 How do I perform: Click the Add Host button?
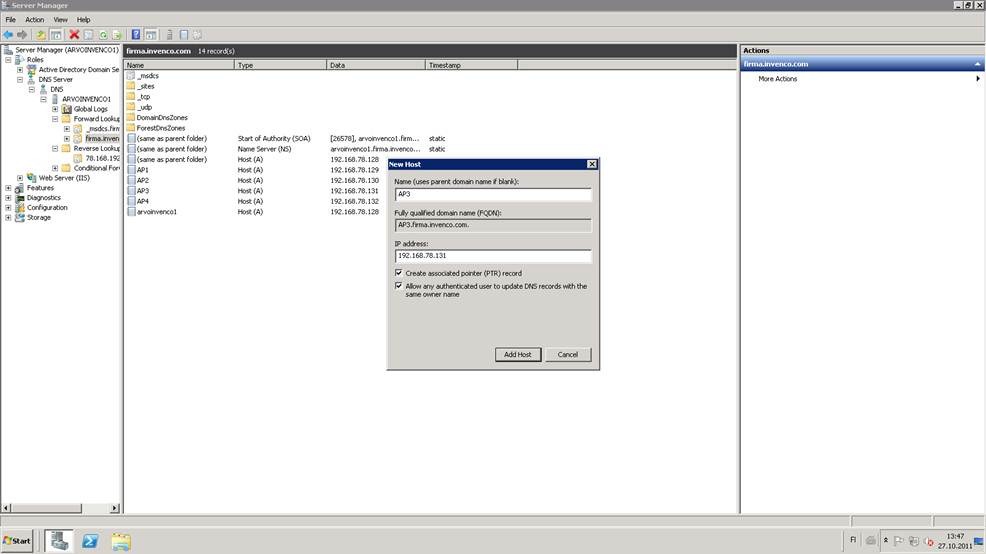[x=518, y=354]
